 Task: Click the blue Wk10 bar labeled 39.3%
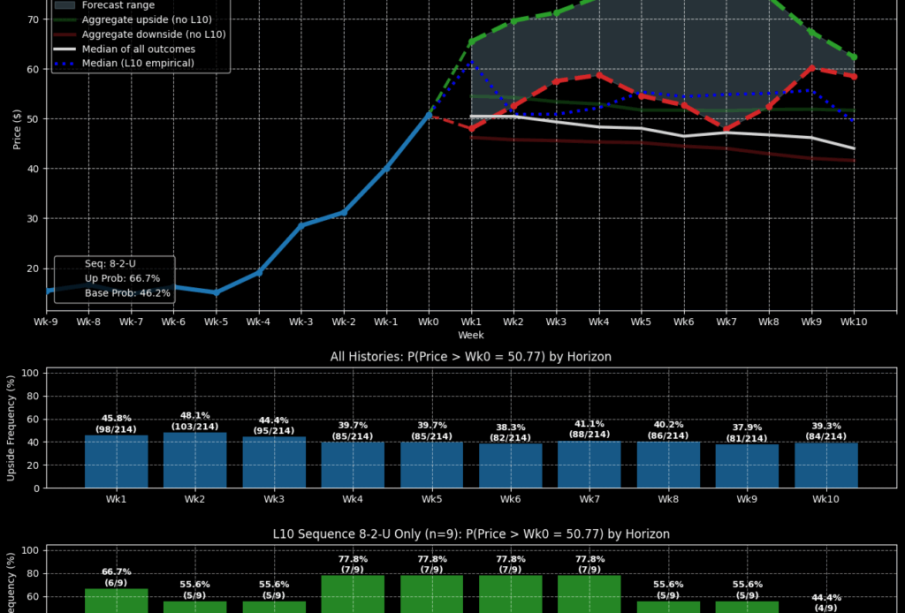point(826,465)
